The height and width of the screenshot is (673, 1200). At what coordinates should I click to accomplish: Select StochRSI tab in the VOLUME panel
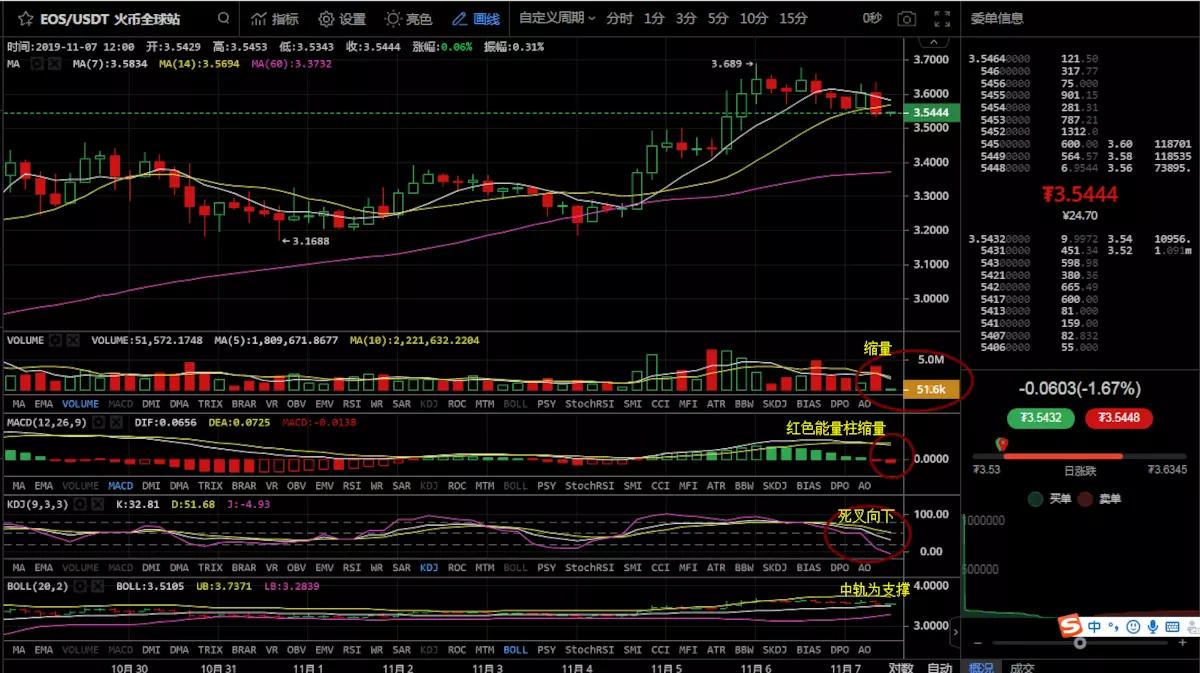(589, 404)
